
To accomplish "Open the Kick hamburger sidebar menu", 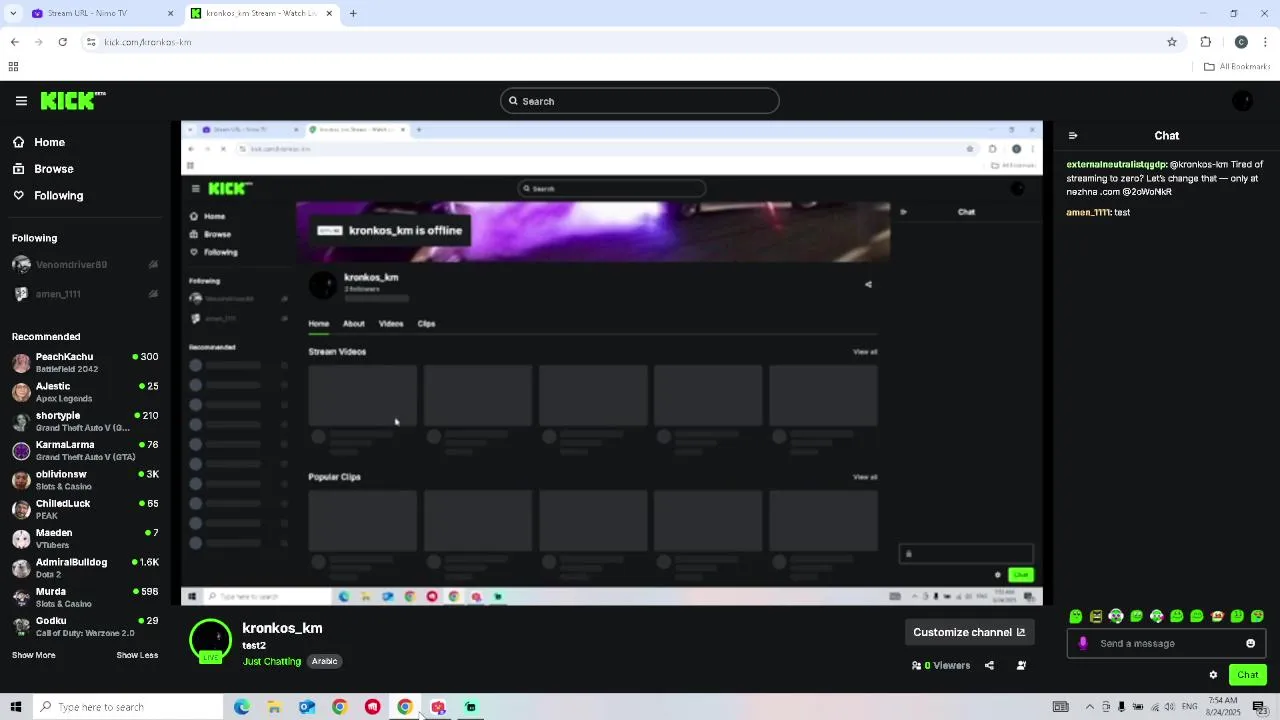I will (21, 101).
